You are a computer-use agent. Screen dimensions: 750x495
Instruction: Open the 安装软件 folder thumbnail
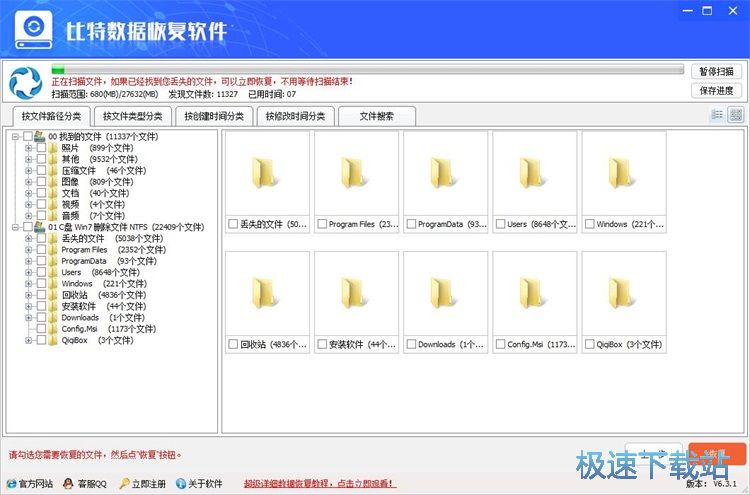[x=354, y=294]
